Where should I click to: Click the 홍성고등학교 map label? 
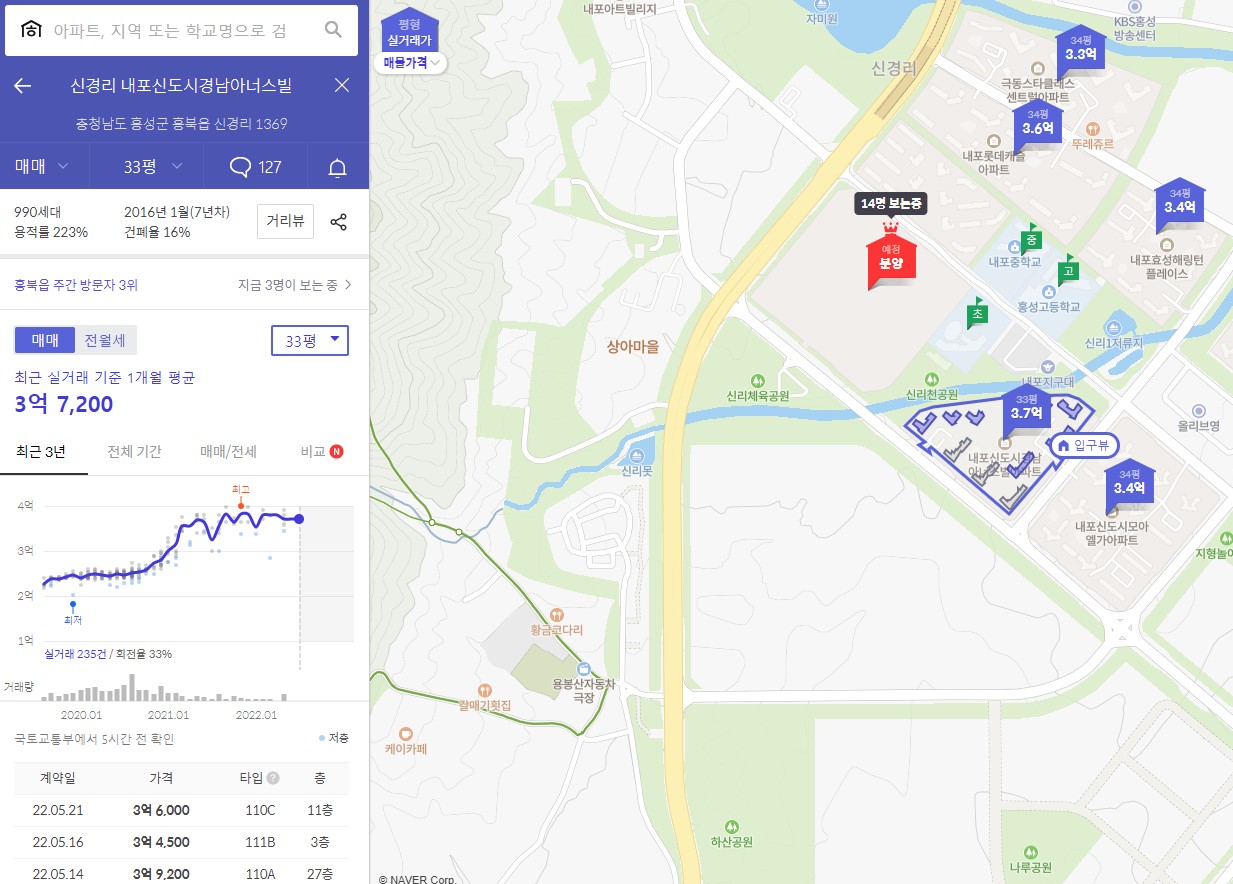click(1047, 306)
